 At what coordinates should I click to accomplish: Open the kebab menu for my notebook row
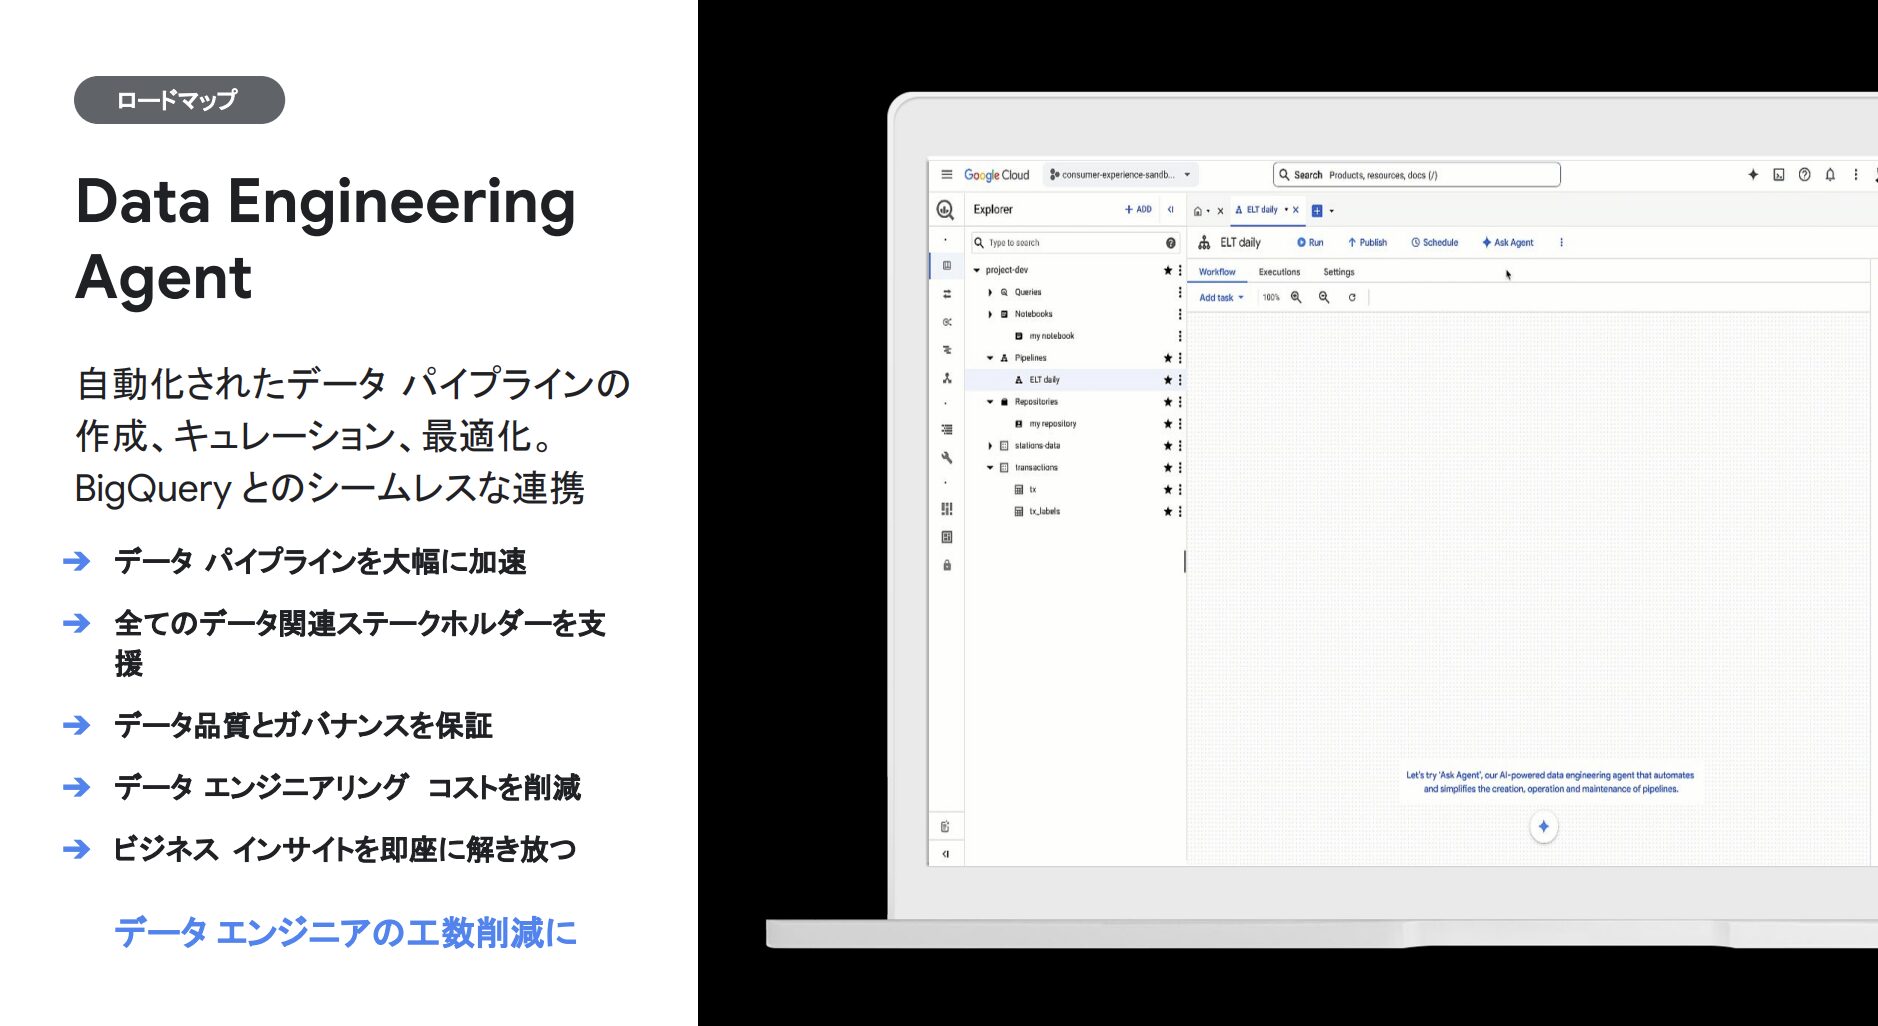[1180, 336]
